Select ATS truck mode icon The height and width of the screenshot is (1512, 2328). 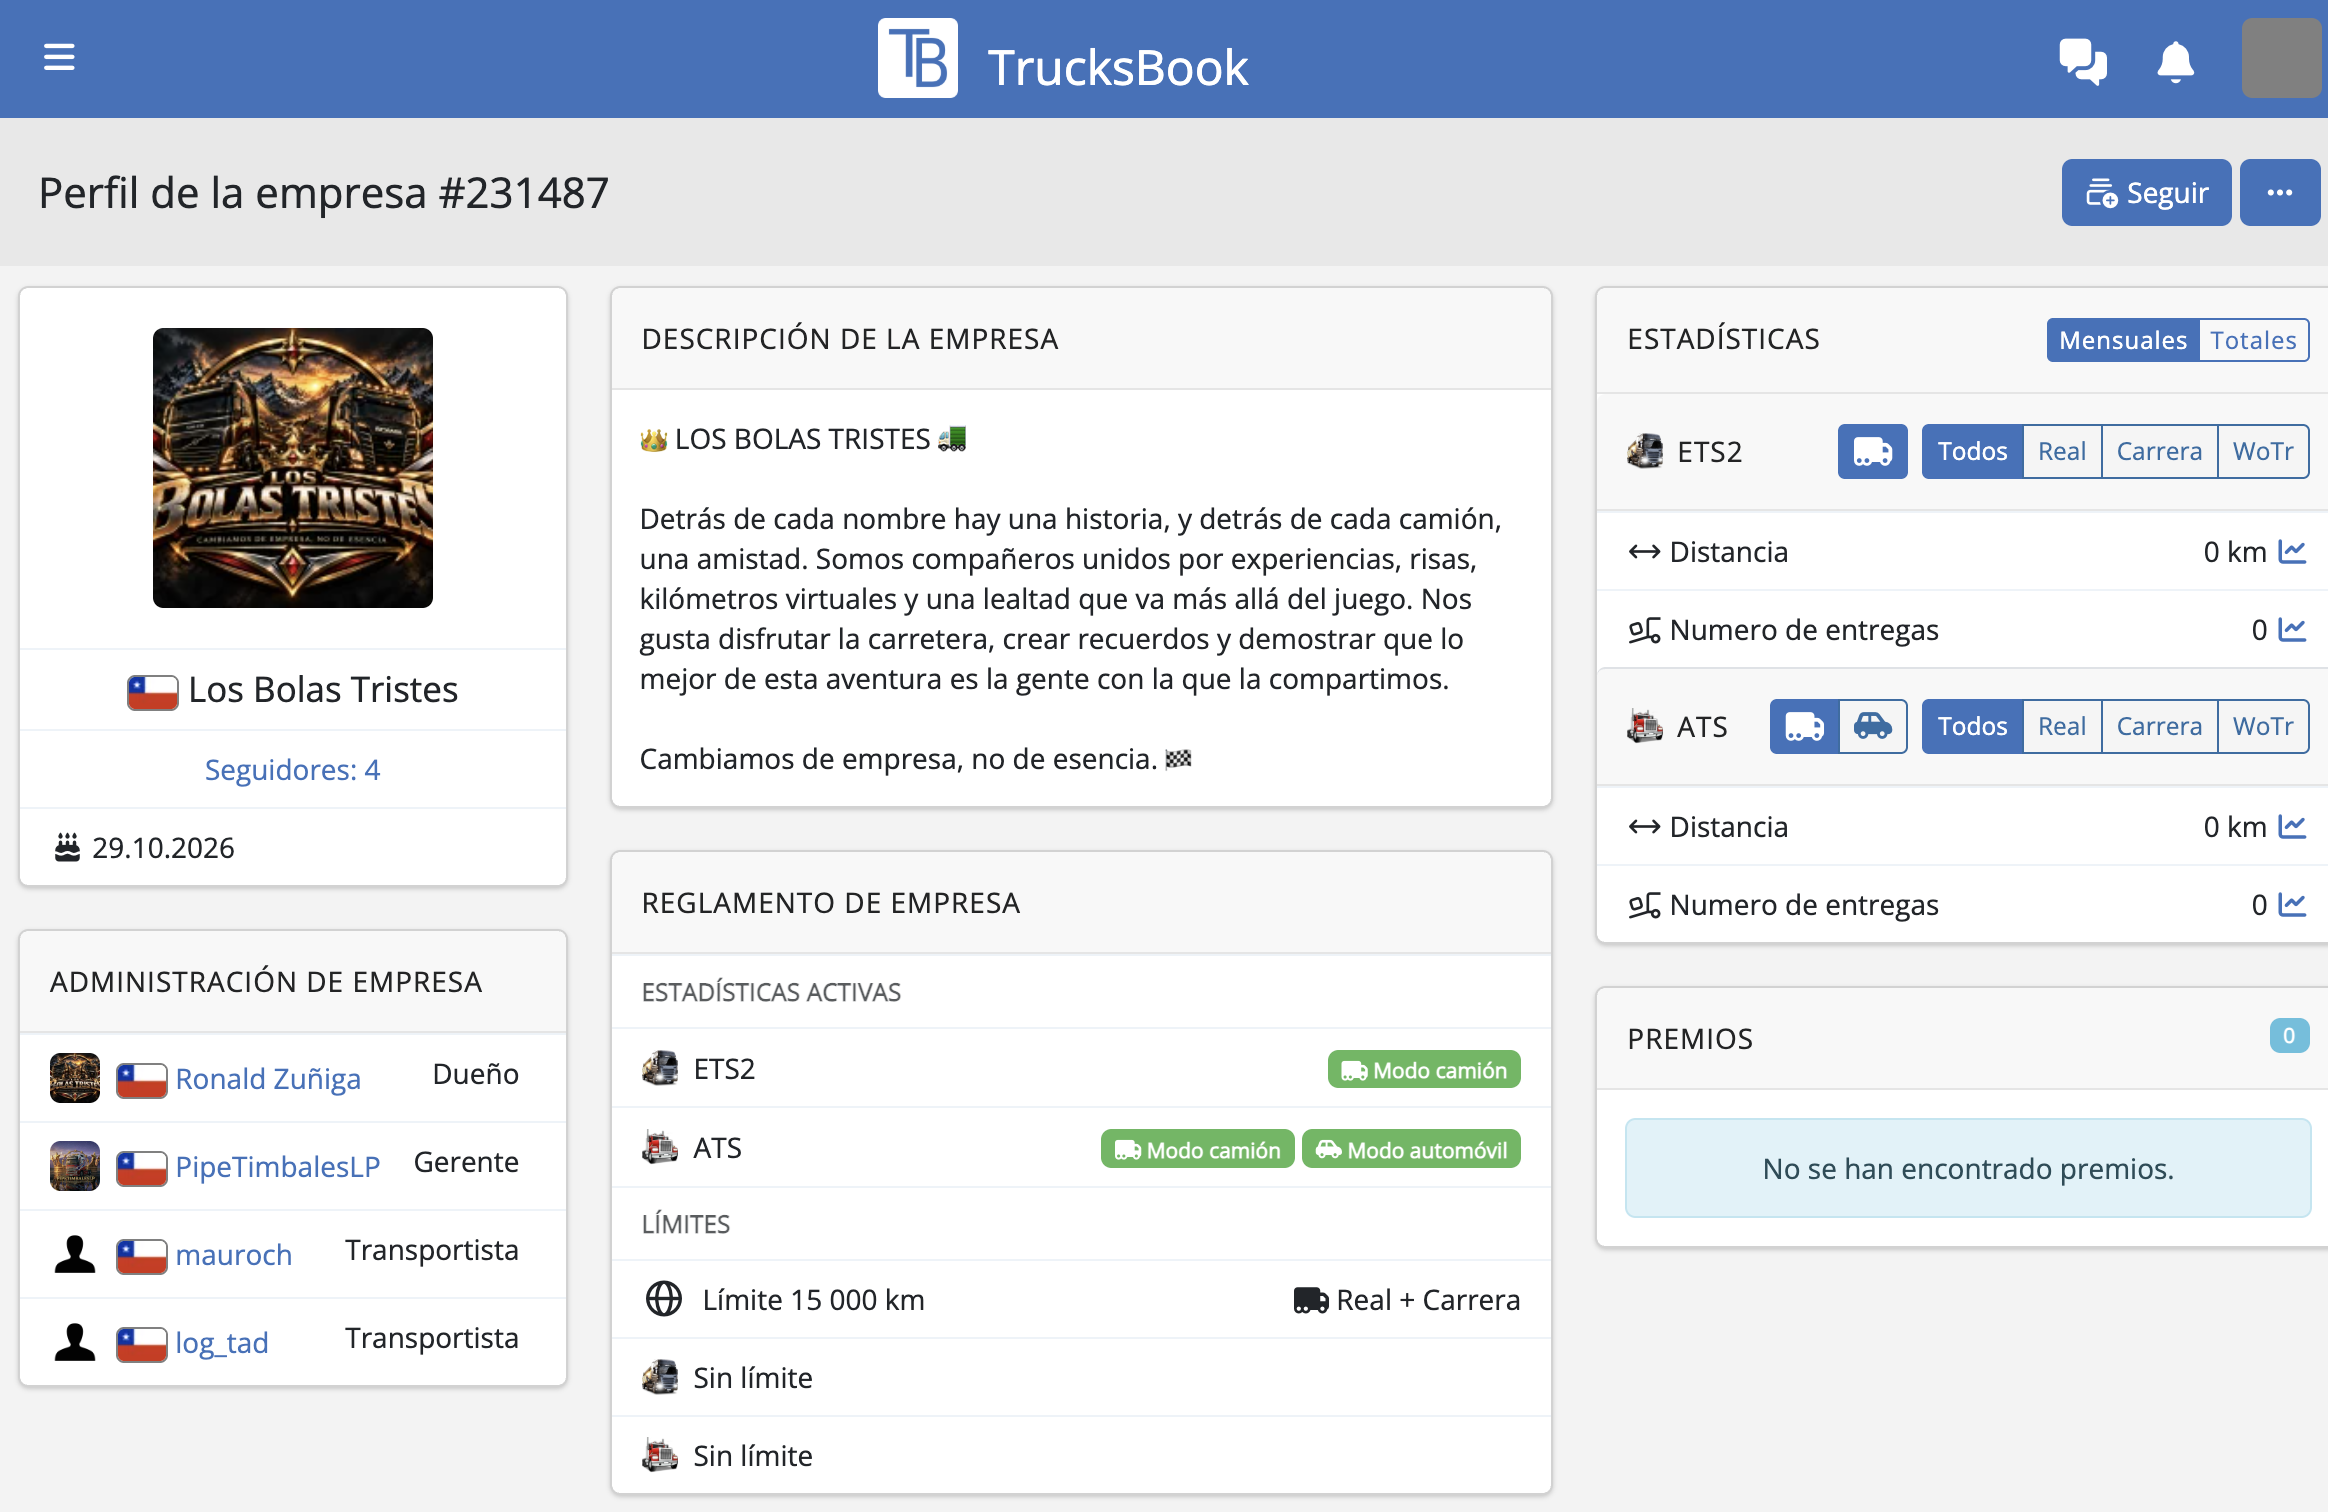click(1804, 727)
